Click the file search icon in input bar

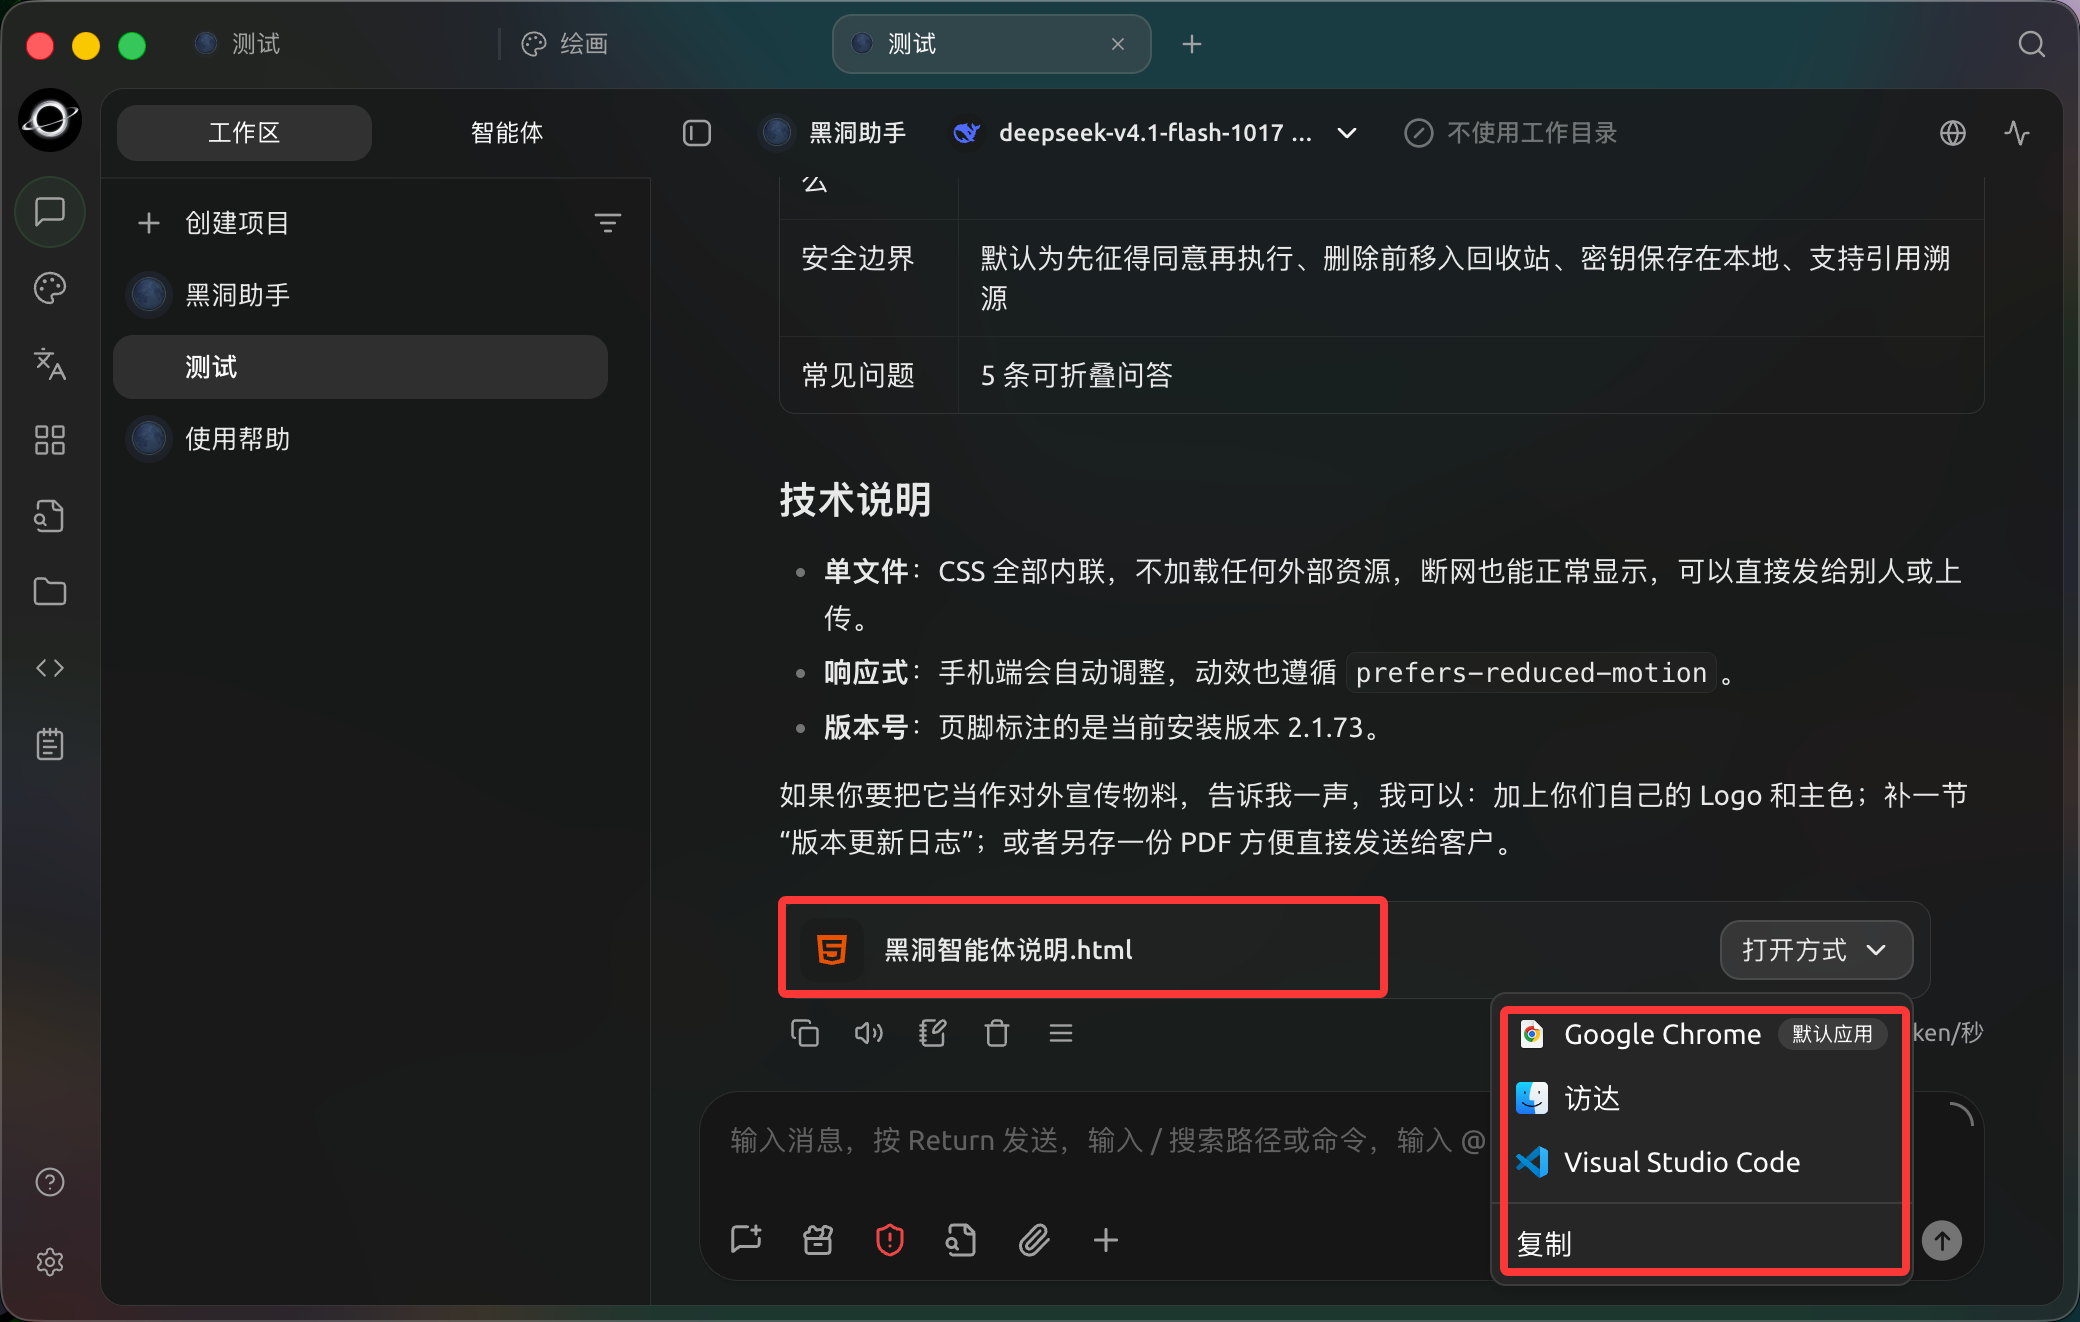[x=962, y=1240]
